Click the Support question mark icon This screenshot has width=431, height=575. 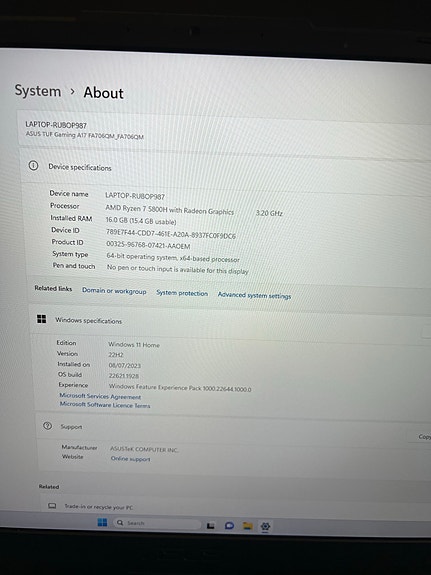point(47,426)
